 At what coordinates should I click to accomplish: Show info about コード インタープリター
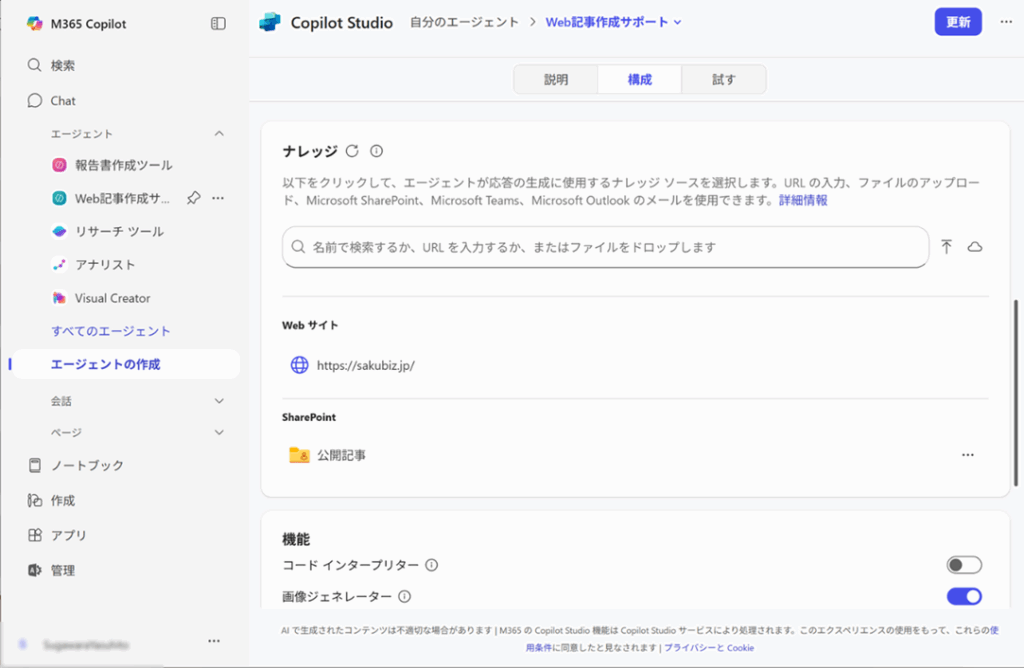(432, 565)
